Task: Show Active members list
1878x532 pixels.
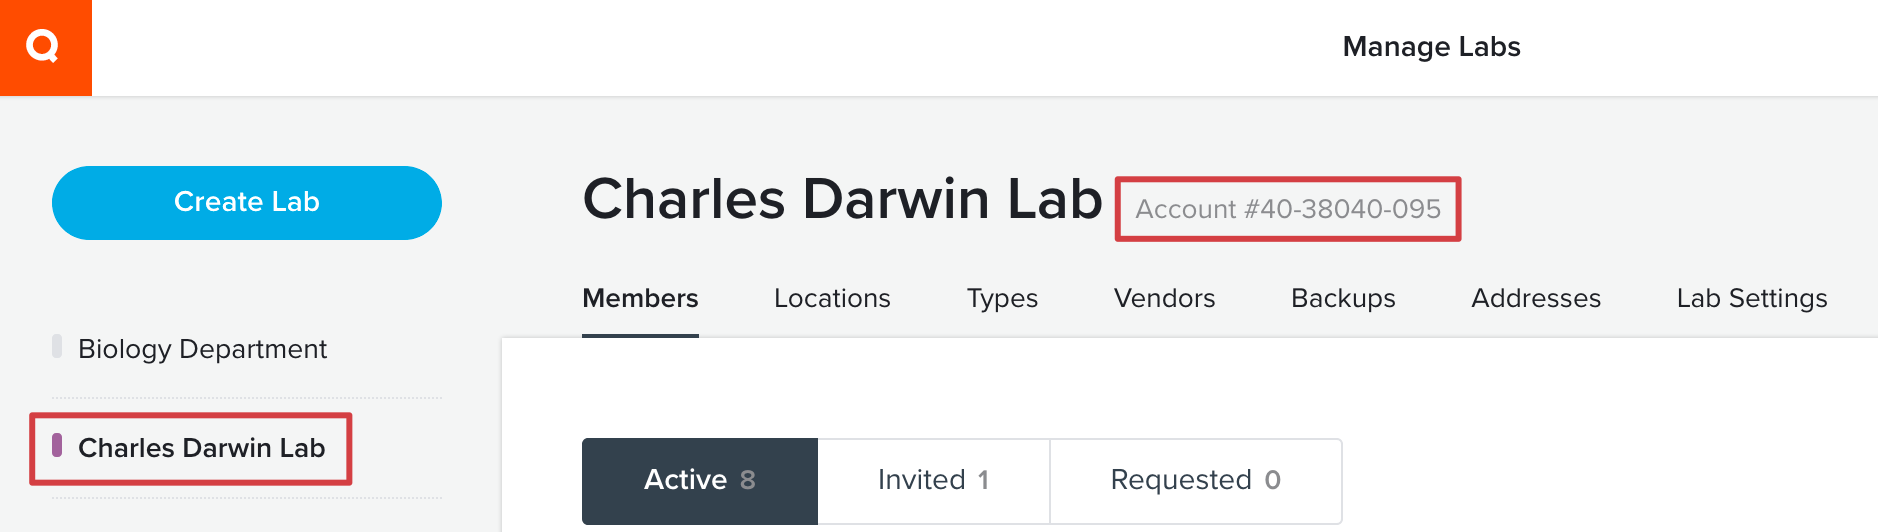Action: (x=700, y=481)
